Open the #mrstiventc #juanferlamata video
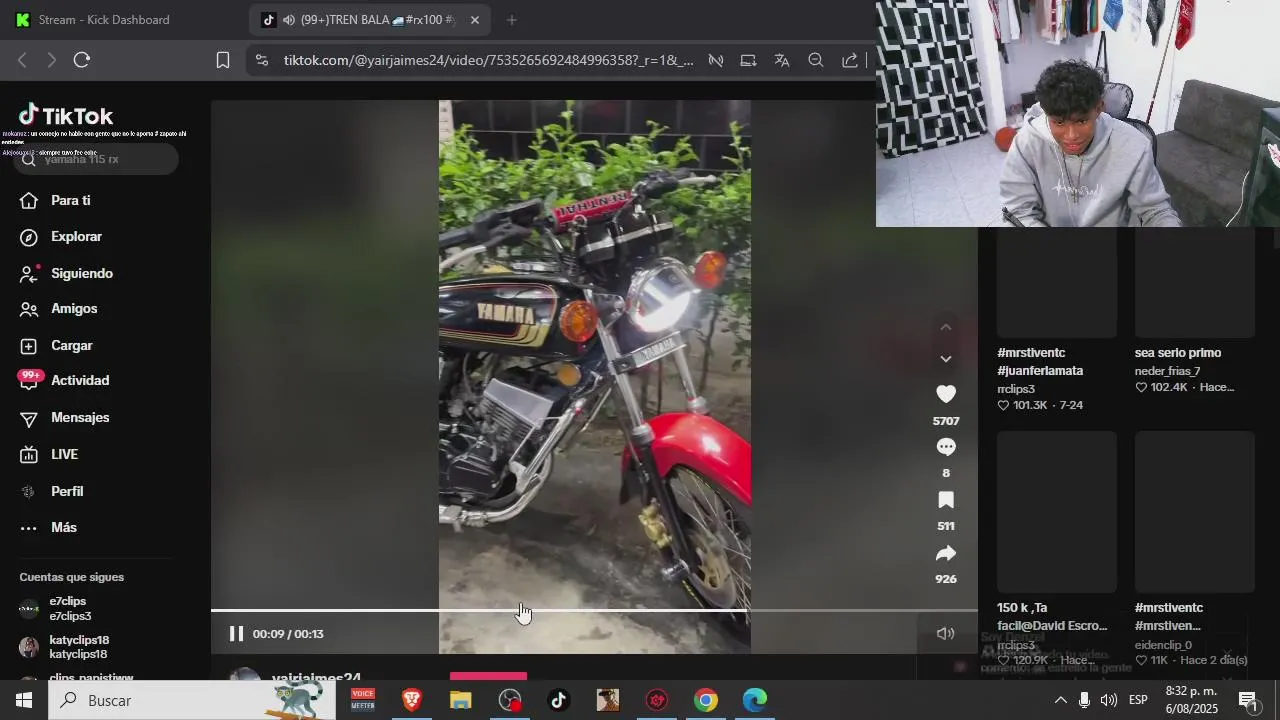Image resolution: width=1280 pixels, height=720 pixels. [x=1056, y=283]
